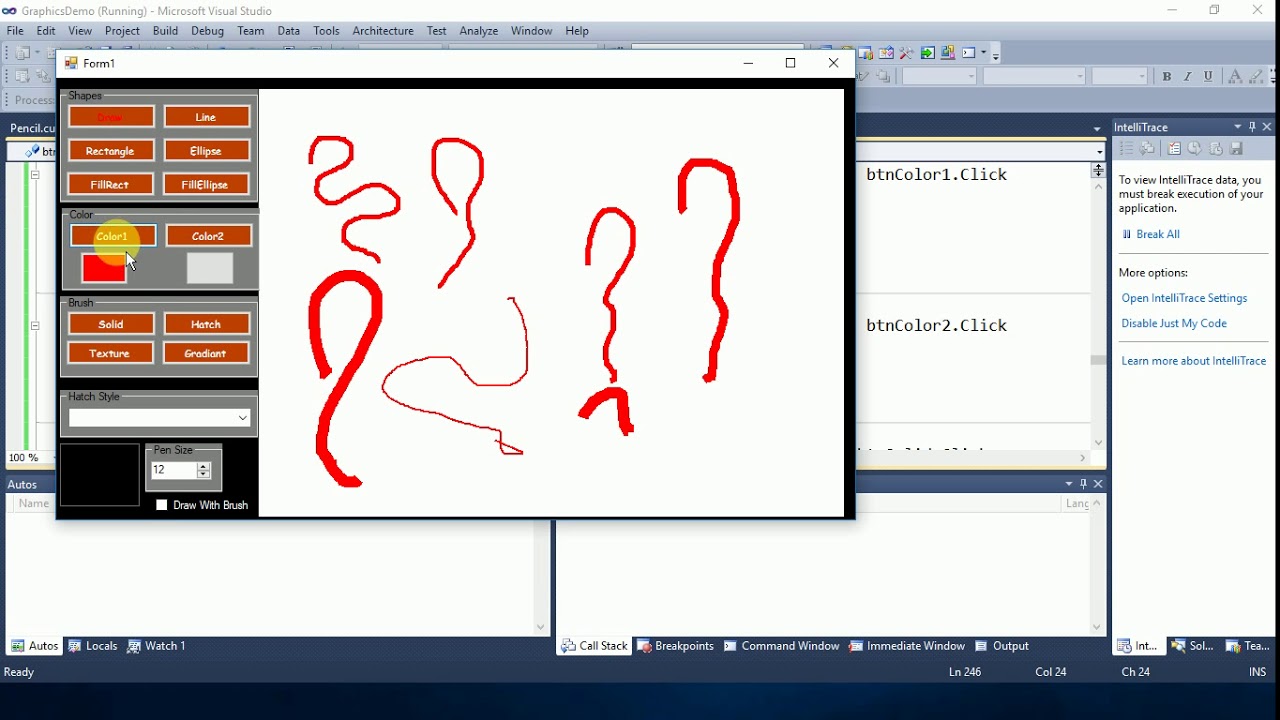The image size is (1280, 720).
Task: Choose the Gradient brush button
Action: tap(207, 353)
